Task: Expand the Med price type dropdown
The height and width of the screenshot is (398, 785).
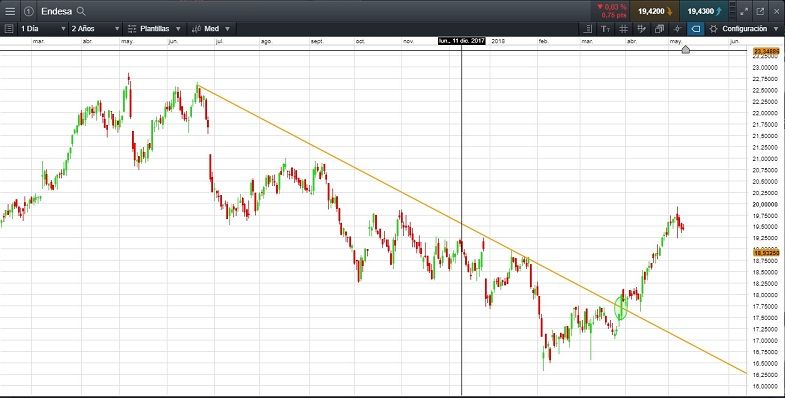Action: (227, 29)
